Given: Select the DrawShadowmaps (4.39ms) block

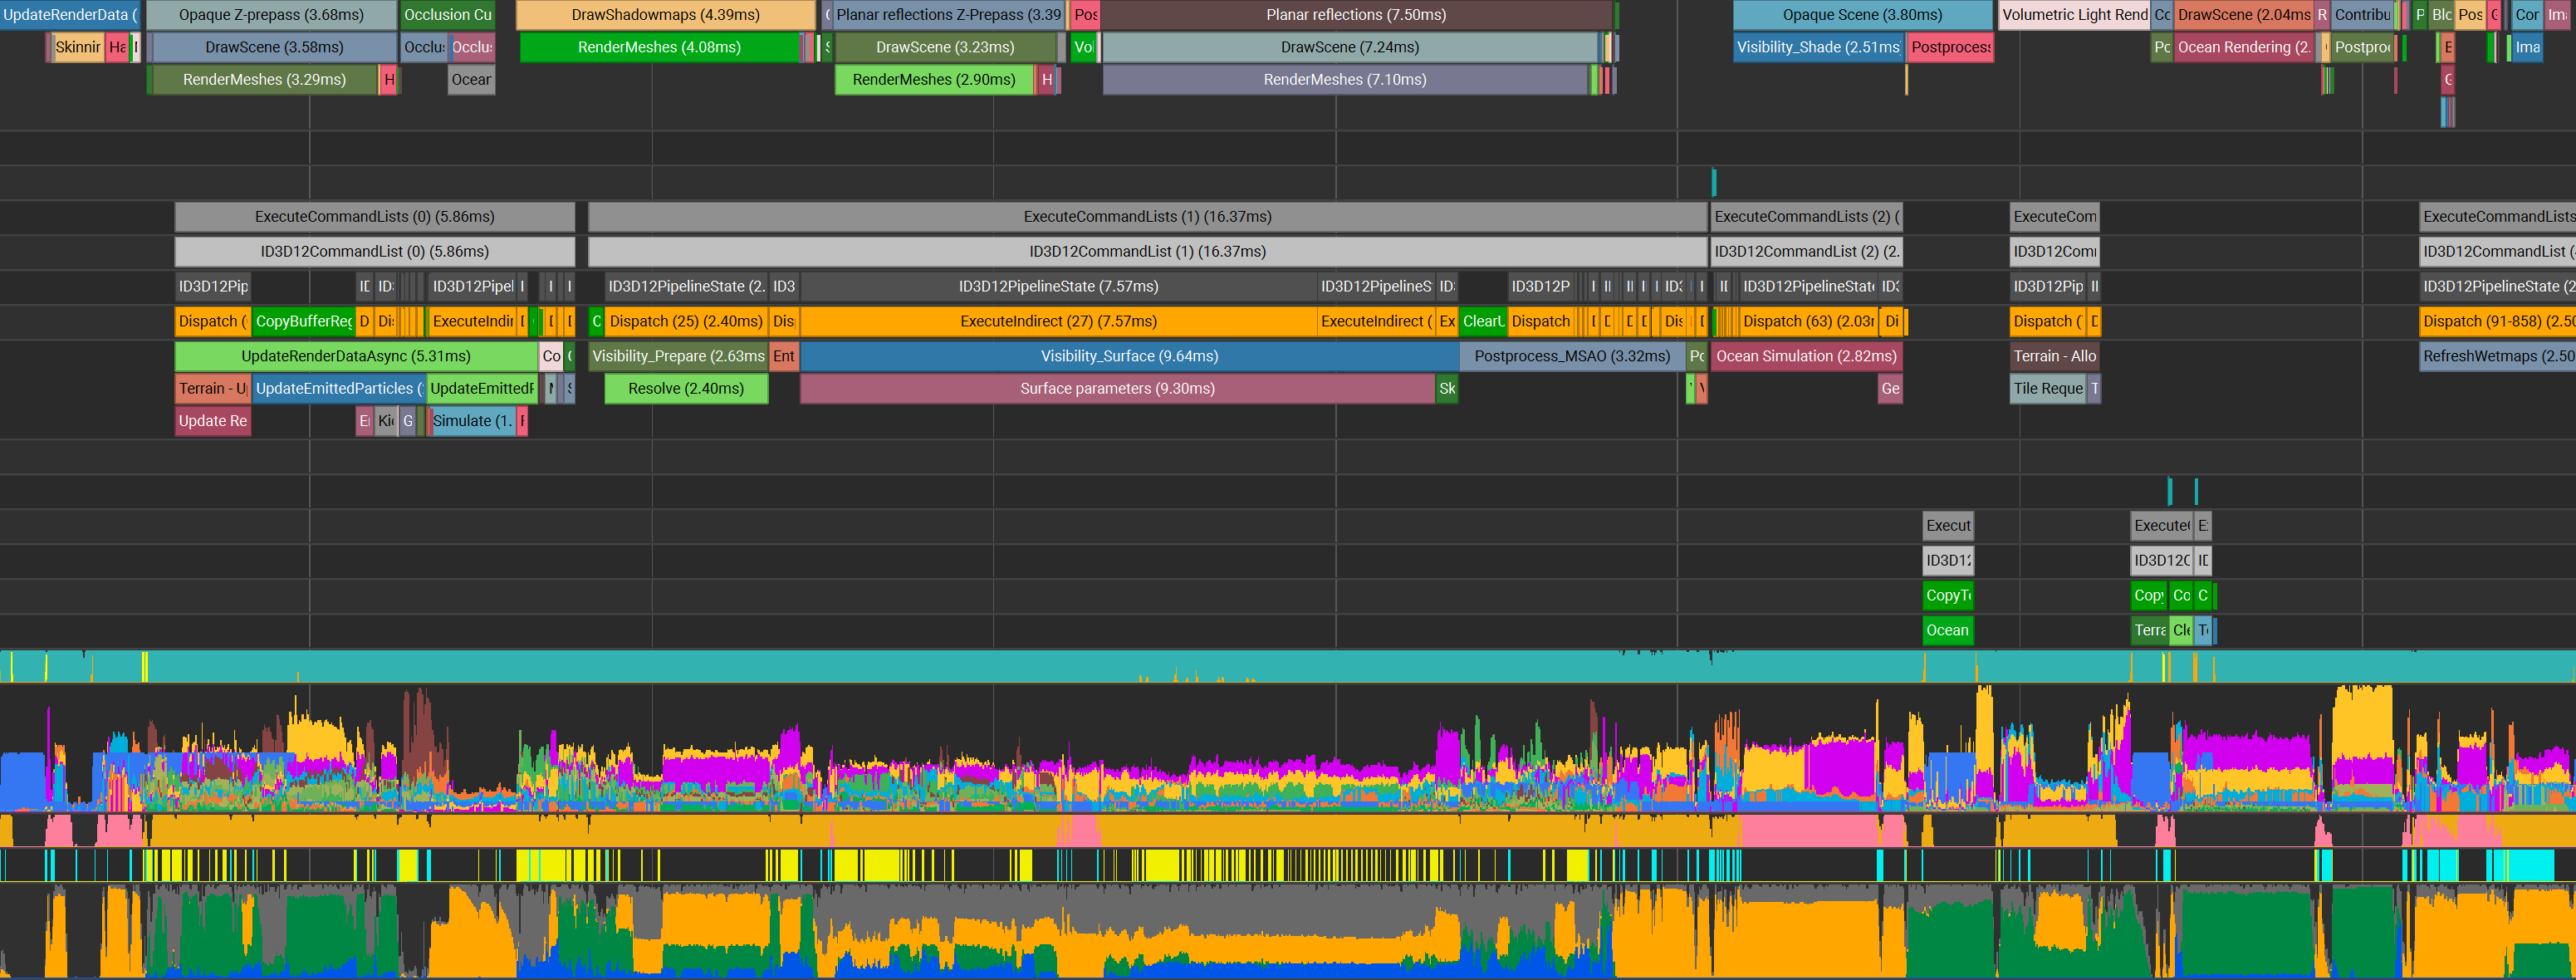Looking at the screenshot, I should [665, 15].
